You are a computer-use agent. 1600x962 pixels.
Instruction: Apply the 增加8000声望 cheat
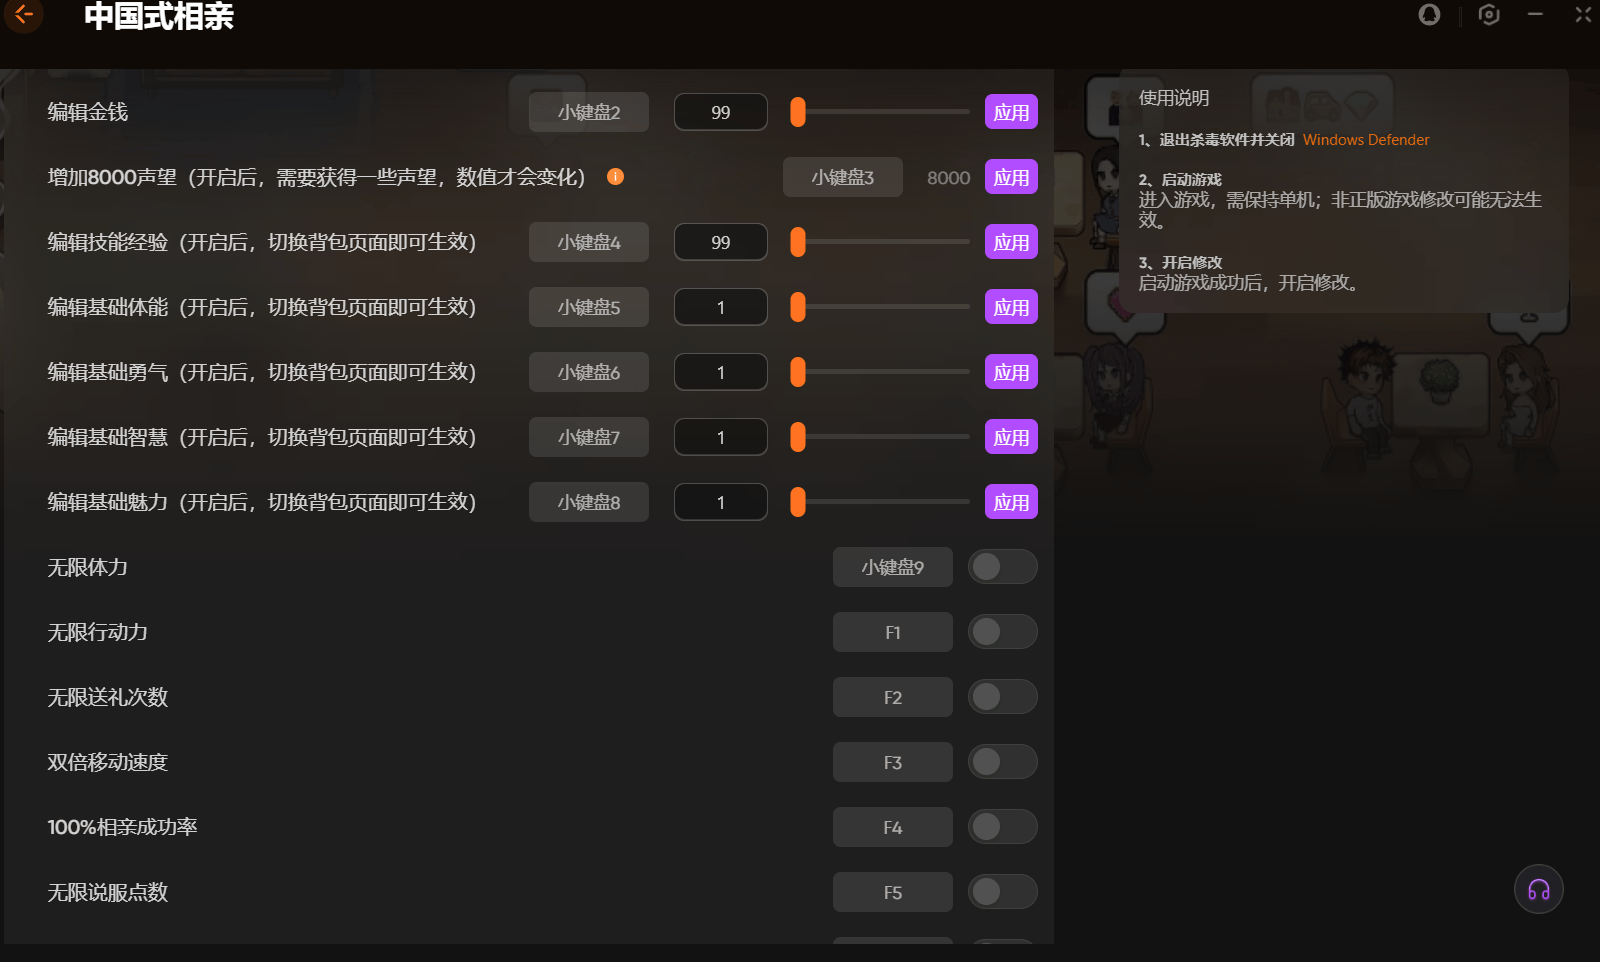[1011, 177]
